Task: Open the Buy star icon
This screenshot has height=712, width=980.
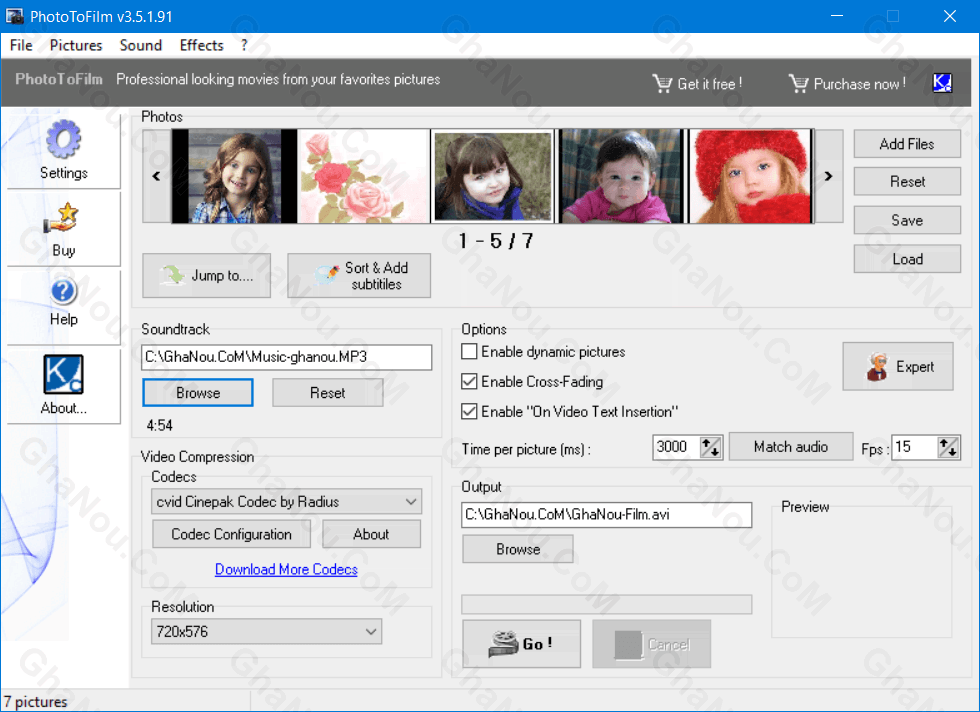Action: click(x=61, y=218)
